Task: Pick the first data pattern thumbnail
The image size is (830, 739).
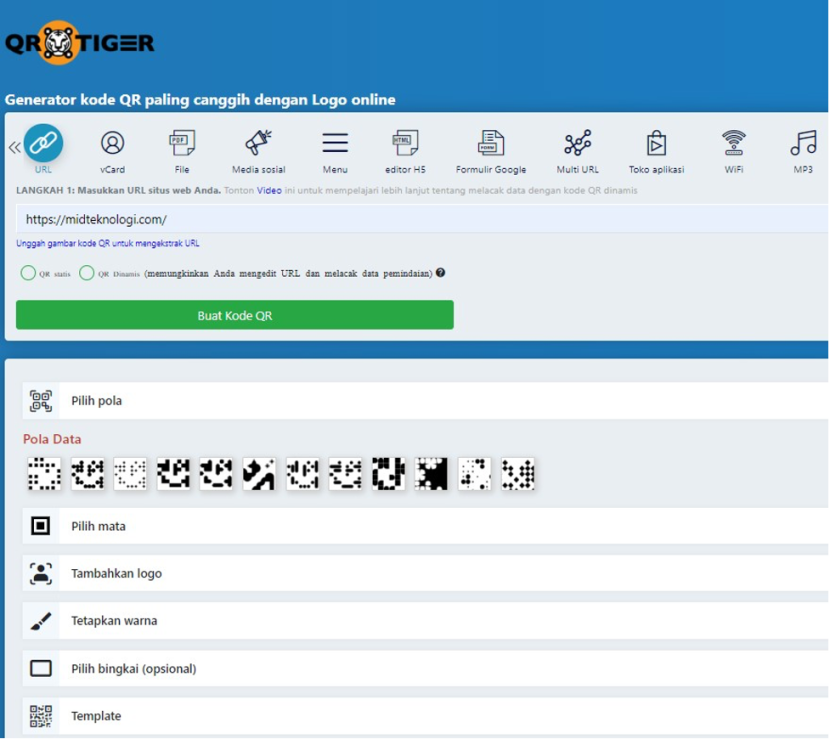Action: (x=44, y=474)
